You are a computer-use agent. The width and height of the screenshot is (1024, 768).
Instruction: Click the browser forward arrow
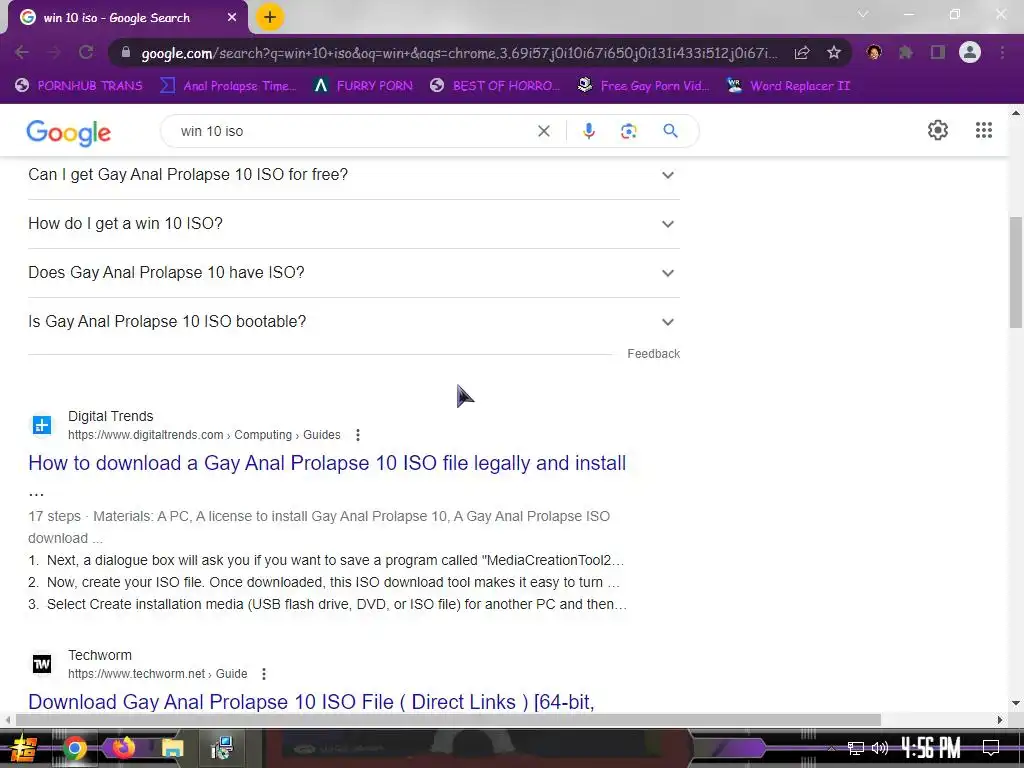(x=54, y=52)
